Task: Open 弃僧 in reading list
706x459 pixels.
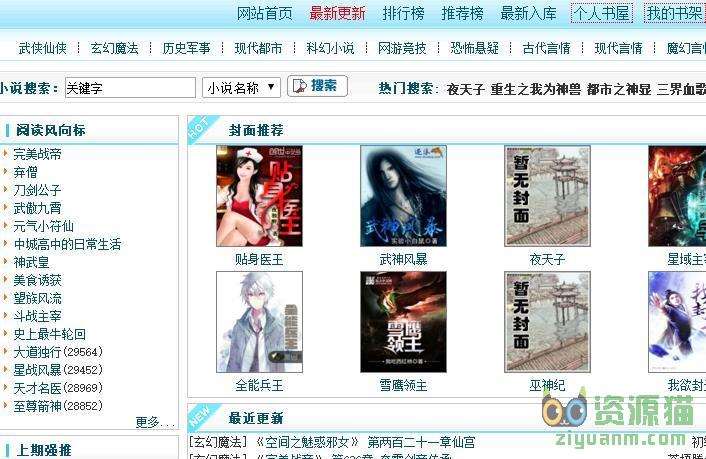Action: [x=26, y=172]
